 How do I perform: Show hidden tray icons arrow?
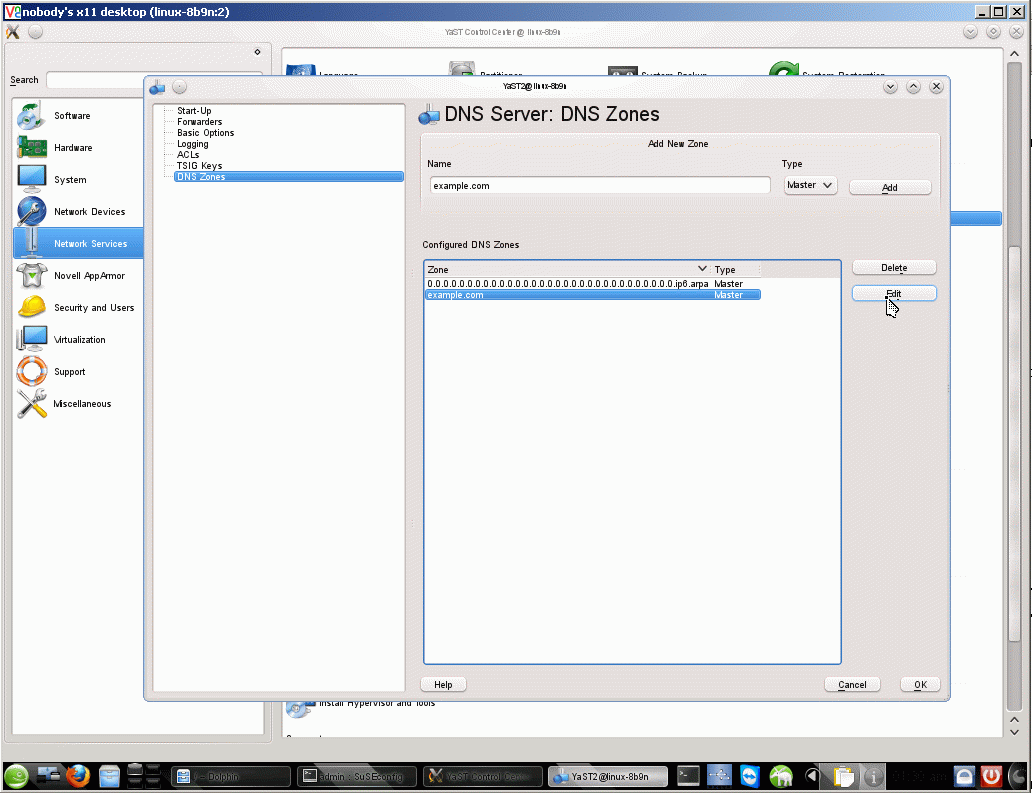pos(812,777)
